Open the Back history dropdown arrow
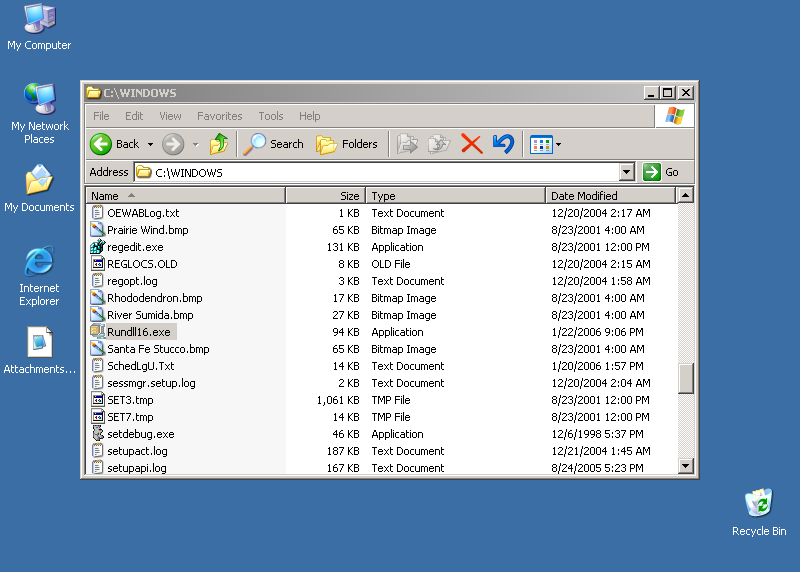Viewport: 800px width, 572px height. (x=150, y=145)
